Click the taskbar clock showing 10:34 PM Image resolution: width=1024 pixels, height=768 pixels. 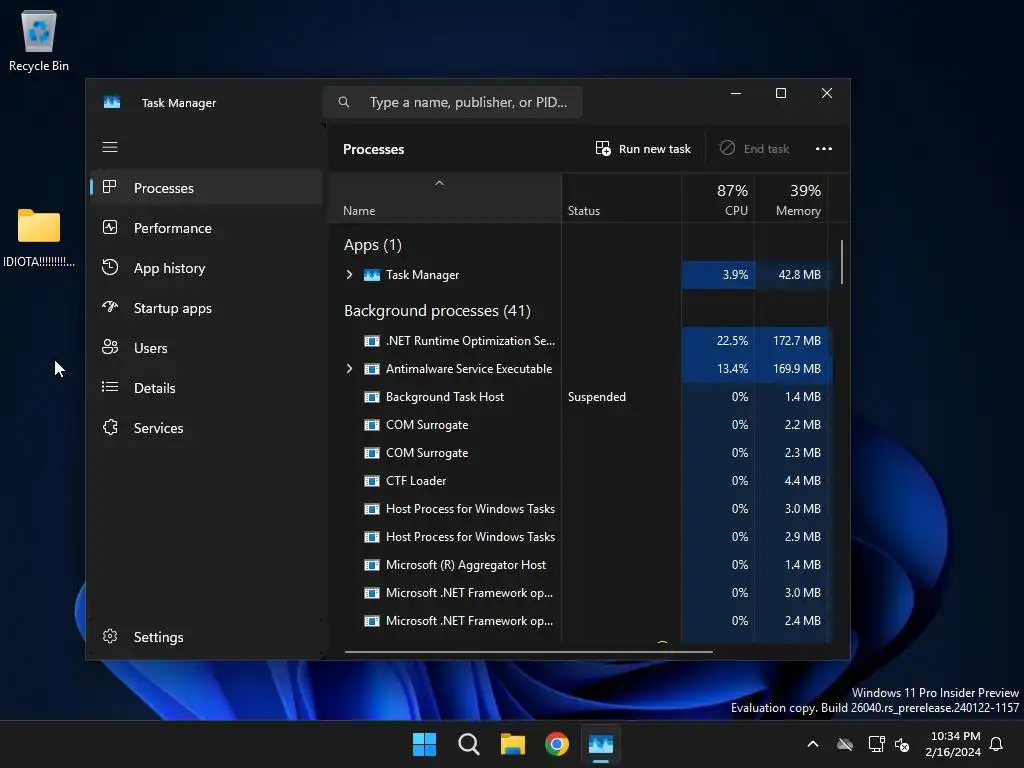(x=955, y=744)
